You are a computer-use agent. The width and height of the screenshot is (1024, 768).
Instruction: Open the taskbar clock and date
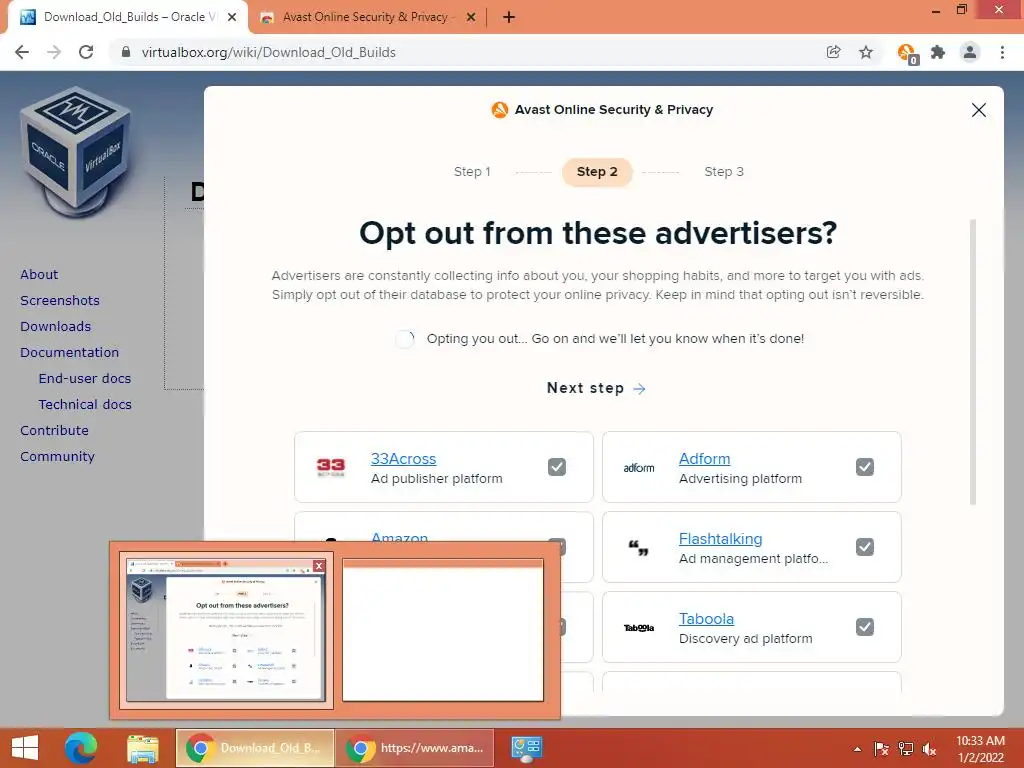point(980,749)
